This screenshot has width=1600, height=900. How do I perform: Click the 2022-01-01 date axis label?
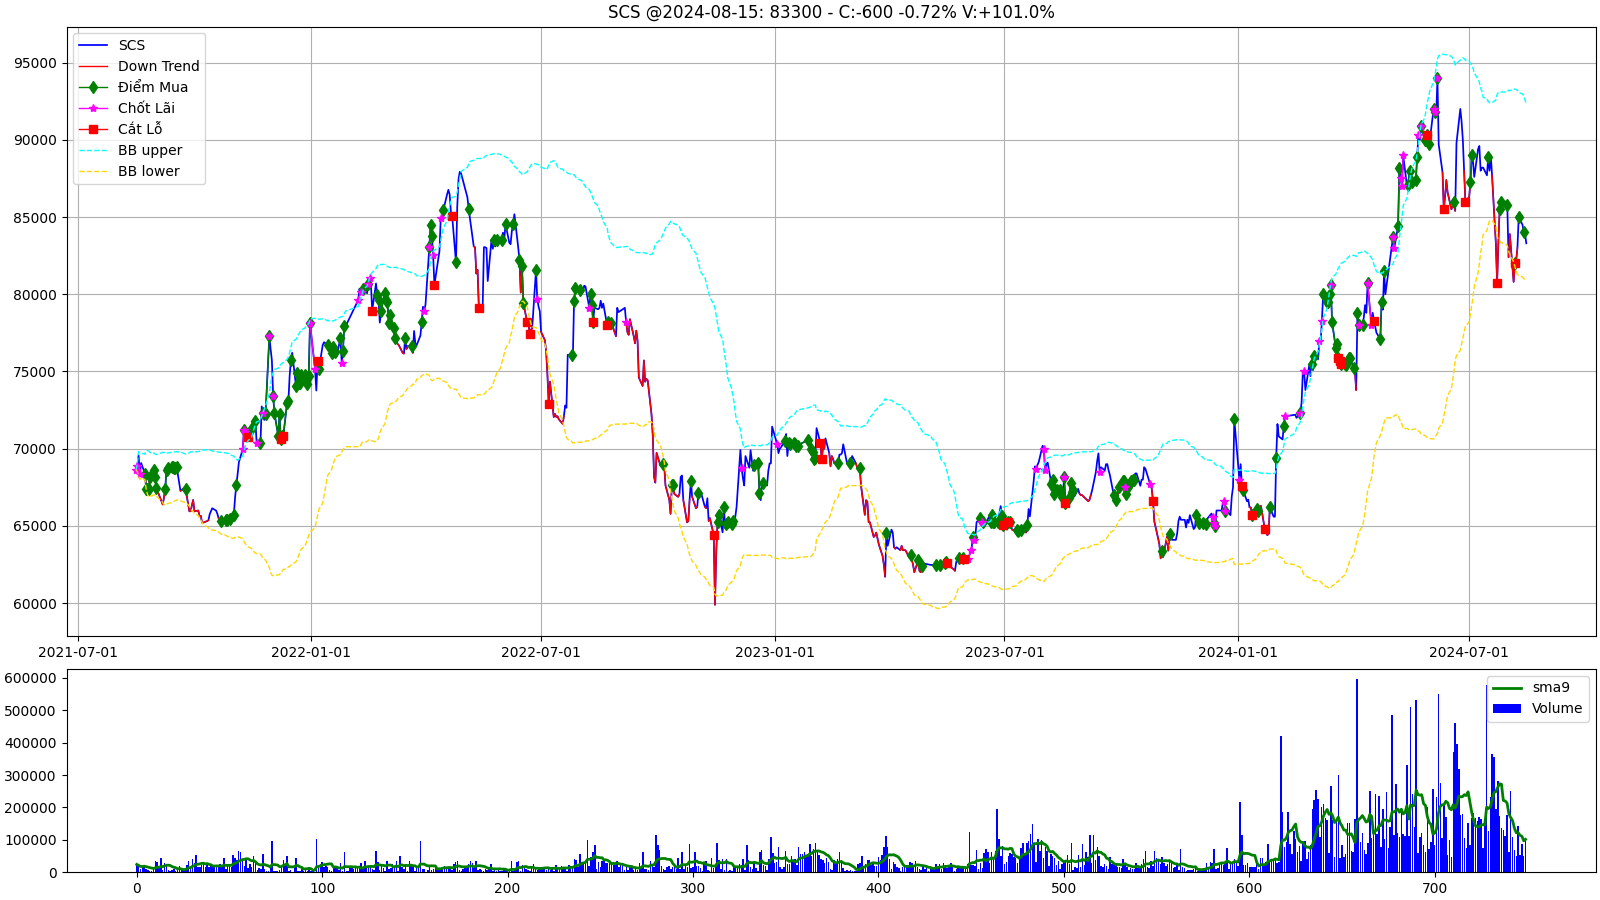tap(311, 652)
